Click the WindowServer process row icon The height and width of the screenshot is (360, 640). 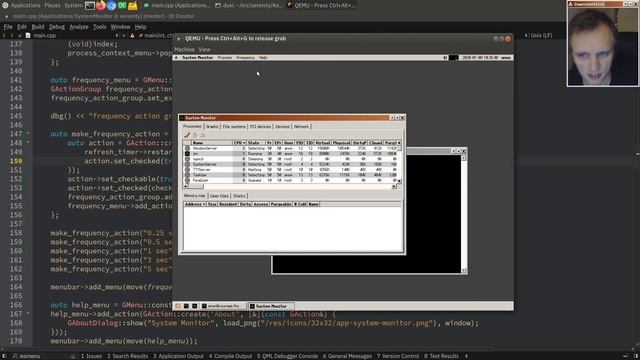click(x=187, y=148)
